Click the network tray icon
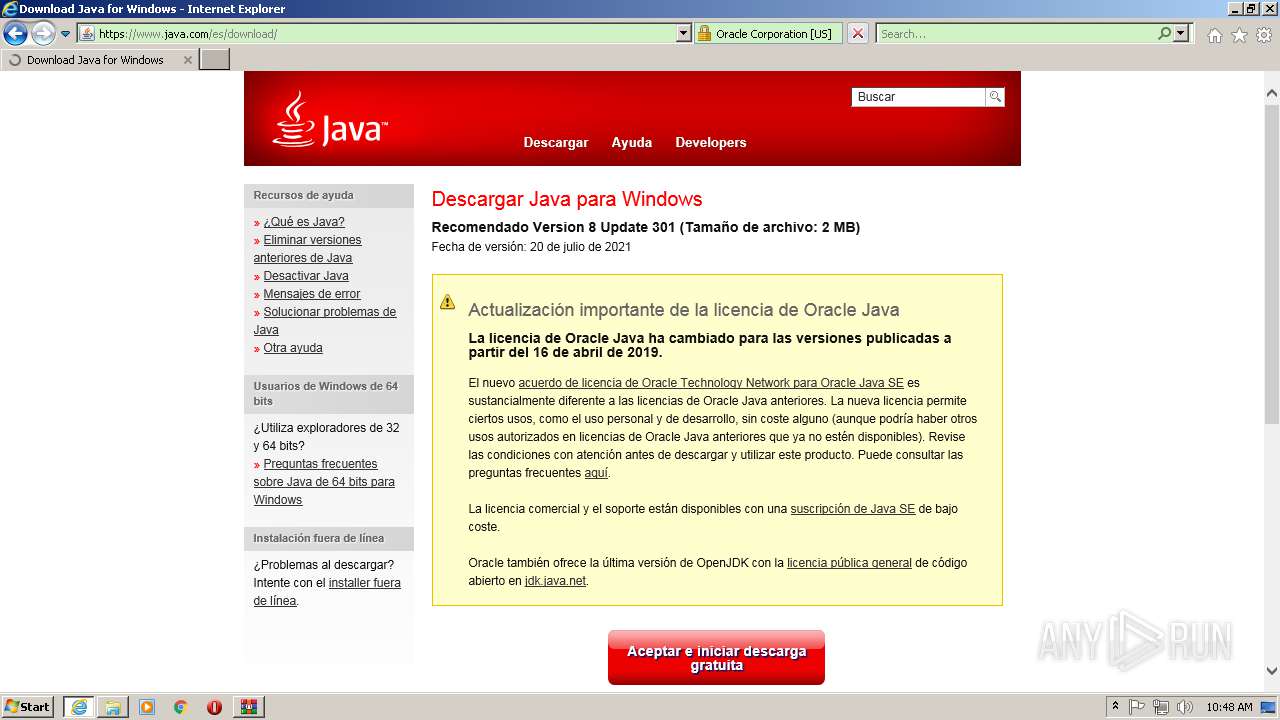 [x=1161, y=707]
